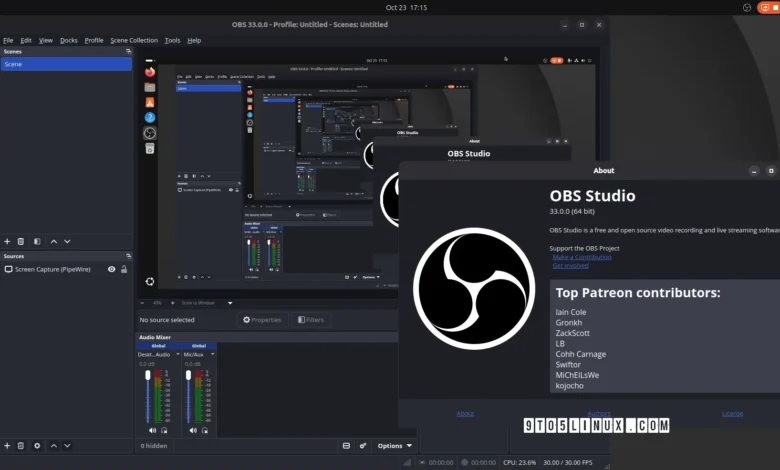
Task: Click the CPU: 23.6% status entry
Action: coord(519,463)
